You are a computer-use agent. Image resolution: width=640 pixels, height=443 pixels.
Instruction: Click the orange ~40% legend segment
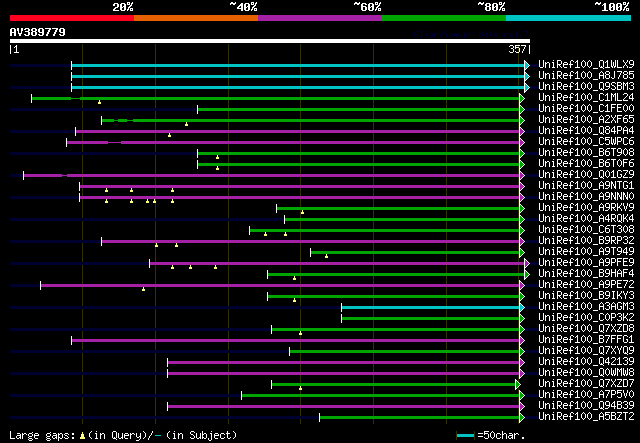[x=196, y=18]
